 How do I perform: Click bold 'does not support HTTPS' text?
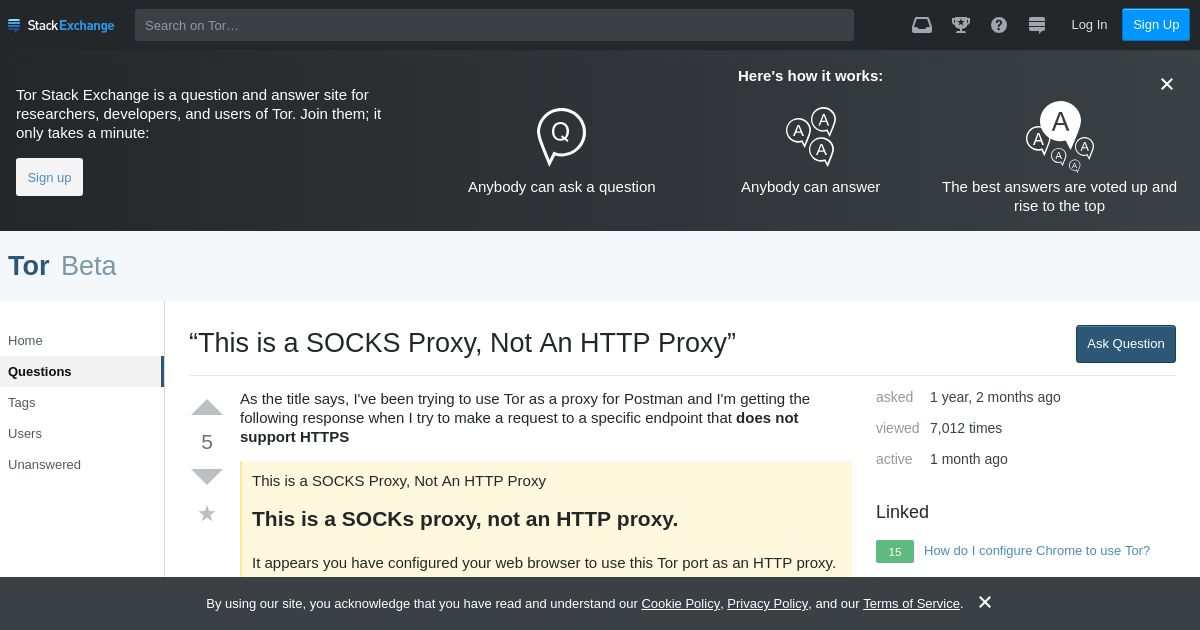[519, 427]
